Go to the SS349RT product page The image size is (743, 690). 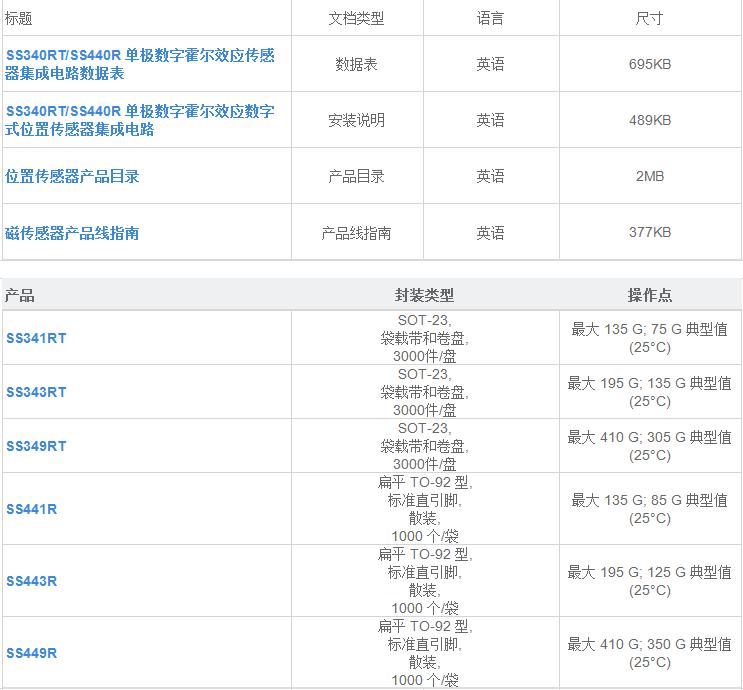(36, 446)
